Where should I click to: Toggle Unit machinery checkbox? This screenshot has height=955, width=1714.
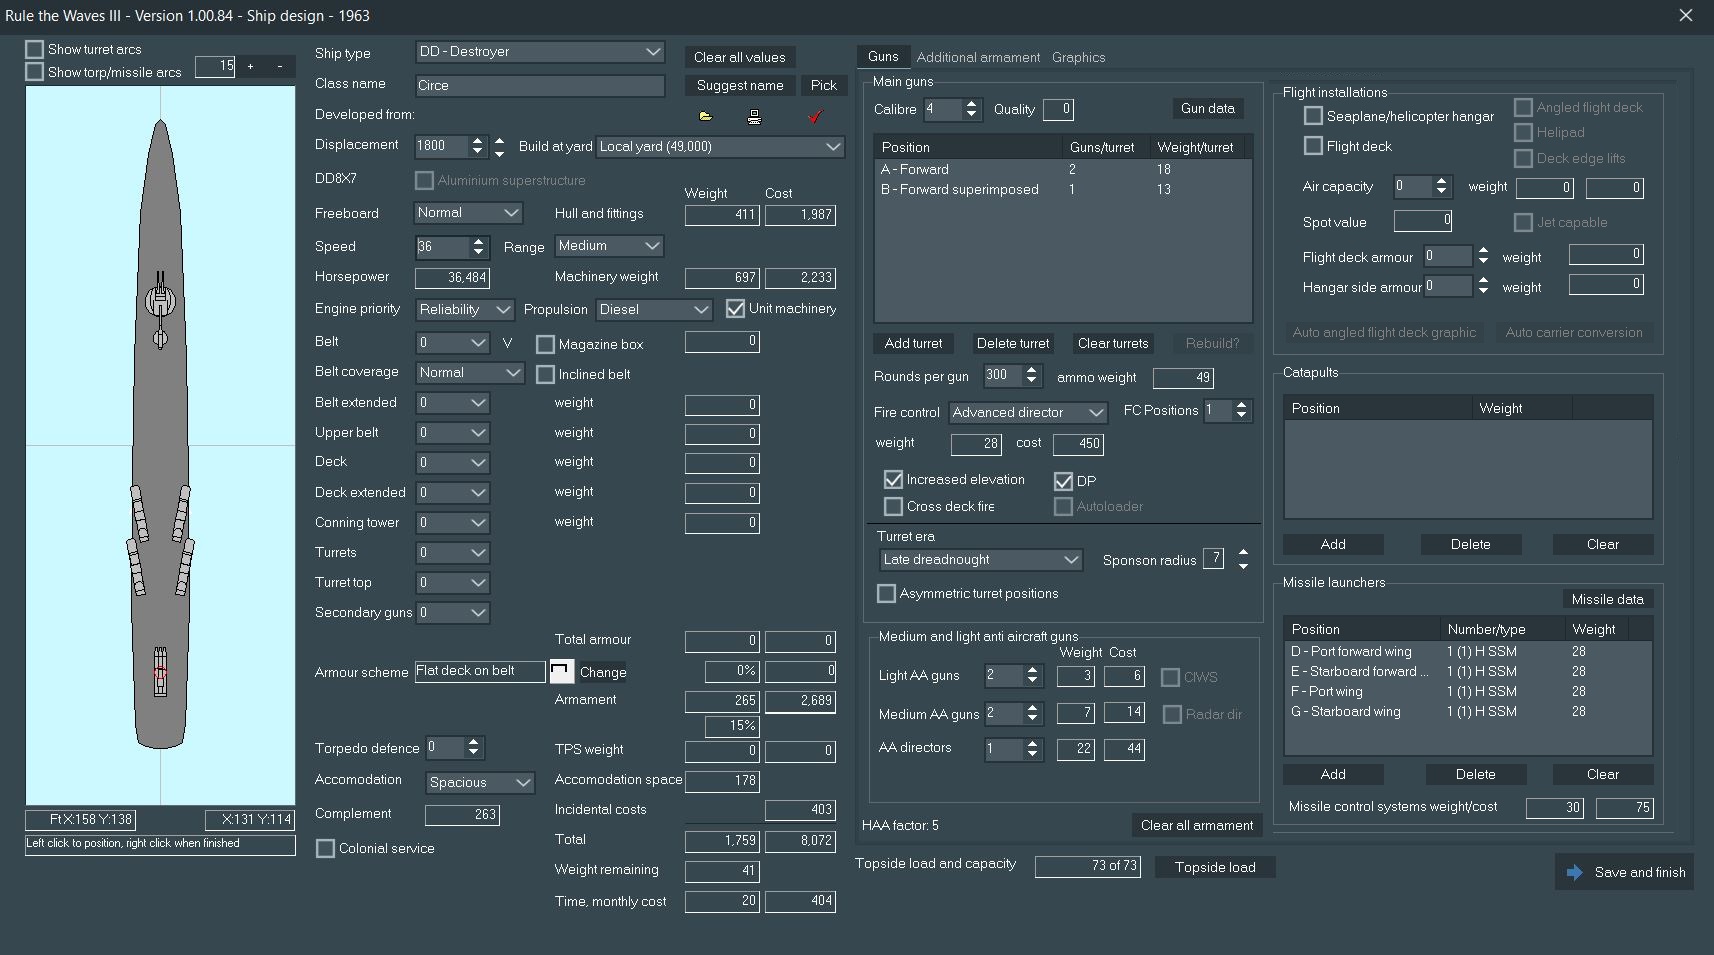tap(735, 308)
